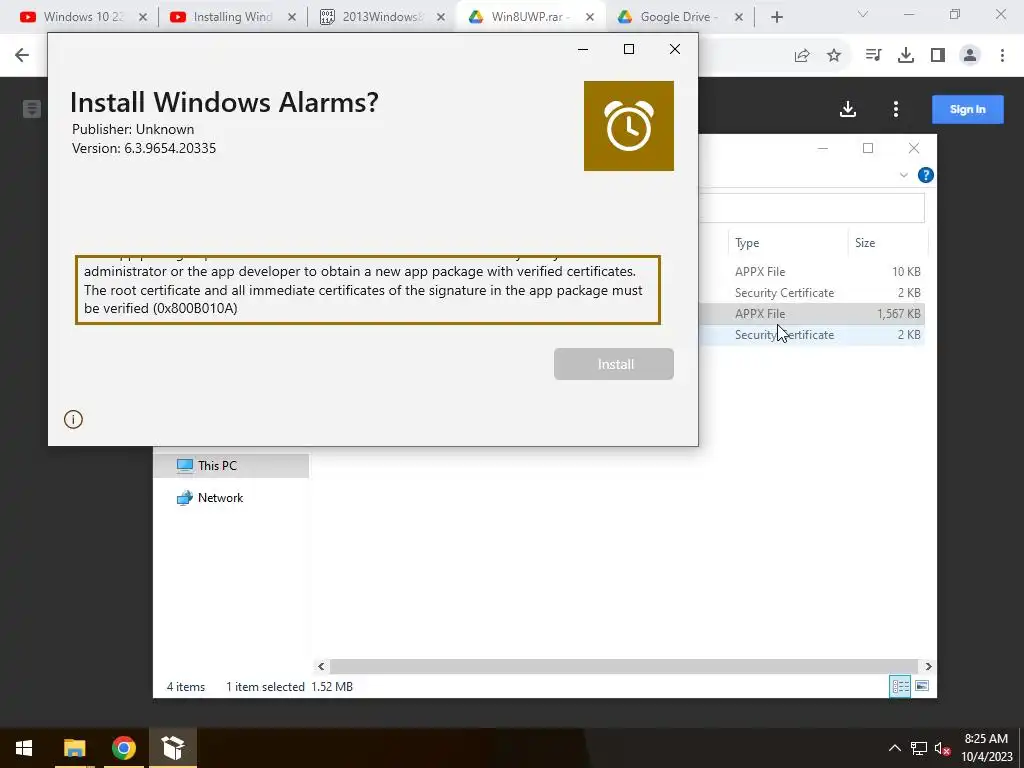Close the Installing Wind tab
This screenshot has height=768, width=1024.
(292, 17)
